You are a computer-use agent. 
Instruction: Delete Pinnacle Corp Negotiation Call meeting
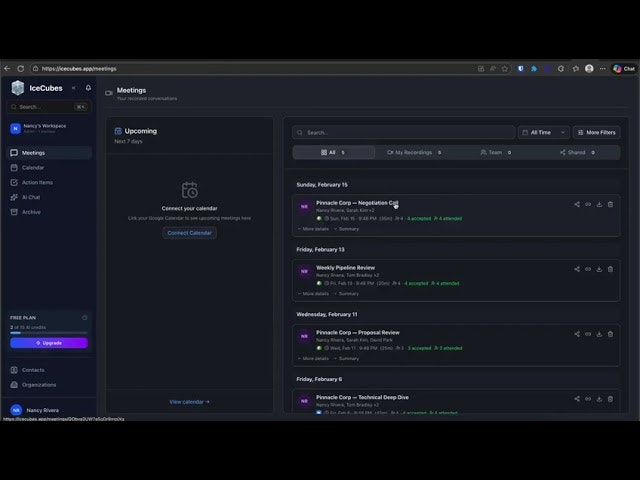click(610, 204)
